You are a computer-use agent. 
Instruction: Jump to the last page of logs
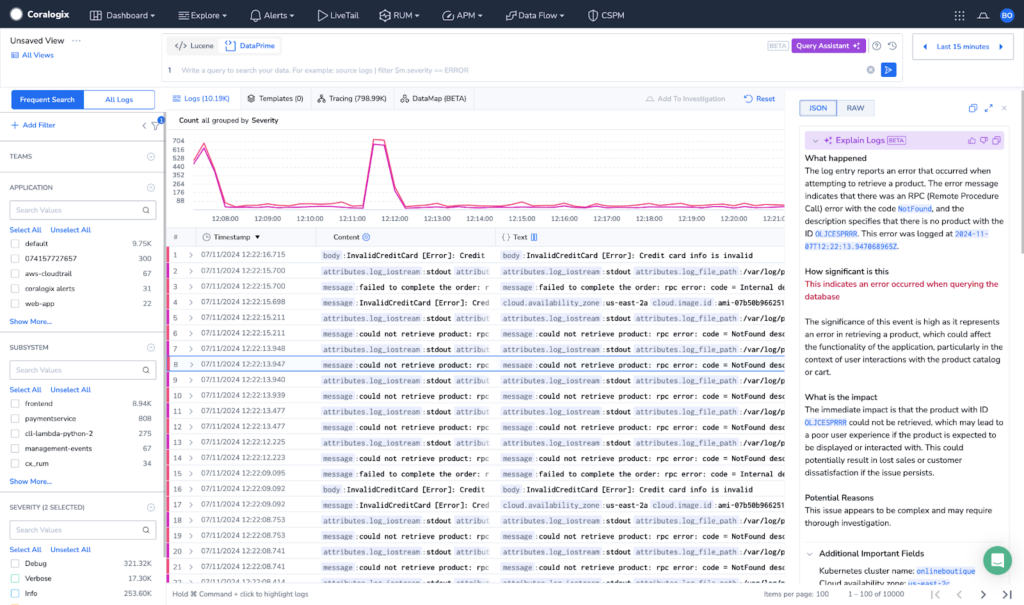pyautogui.click(x=1006, y=595)
